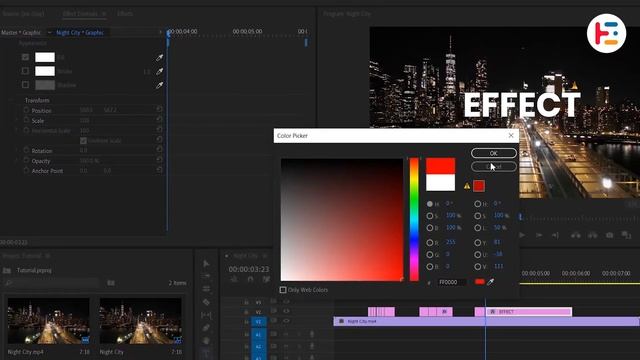This screenshot has width=640, height=360.
Task: Use the Shadow eyedropper icon
Action: (x=160, y=85)
